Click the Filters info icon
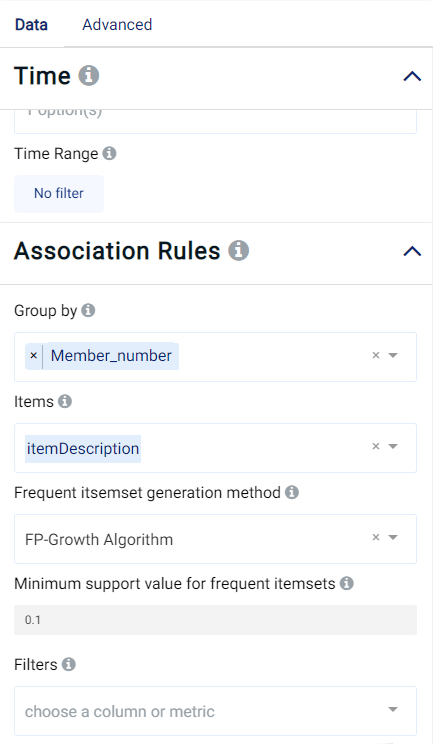433x744 pixels. (69, 664)
